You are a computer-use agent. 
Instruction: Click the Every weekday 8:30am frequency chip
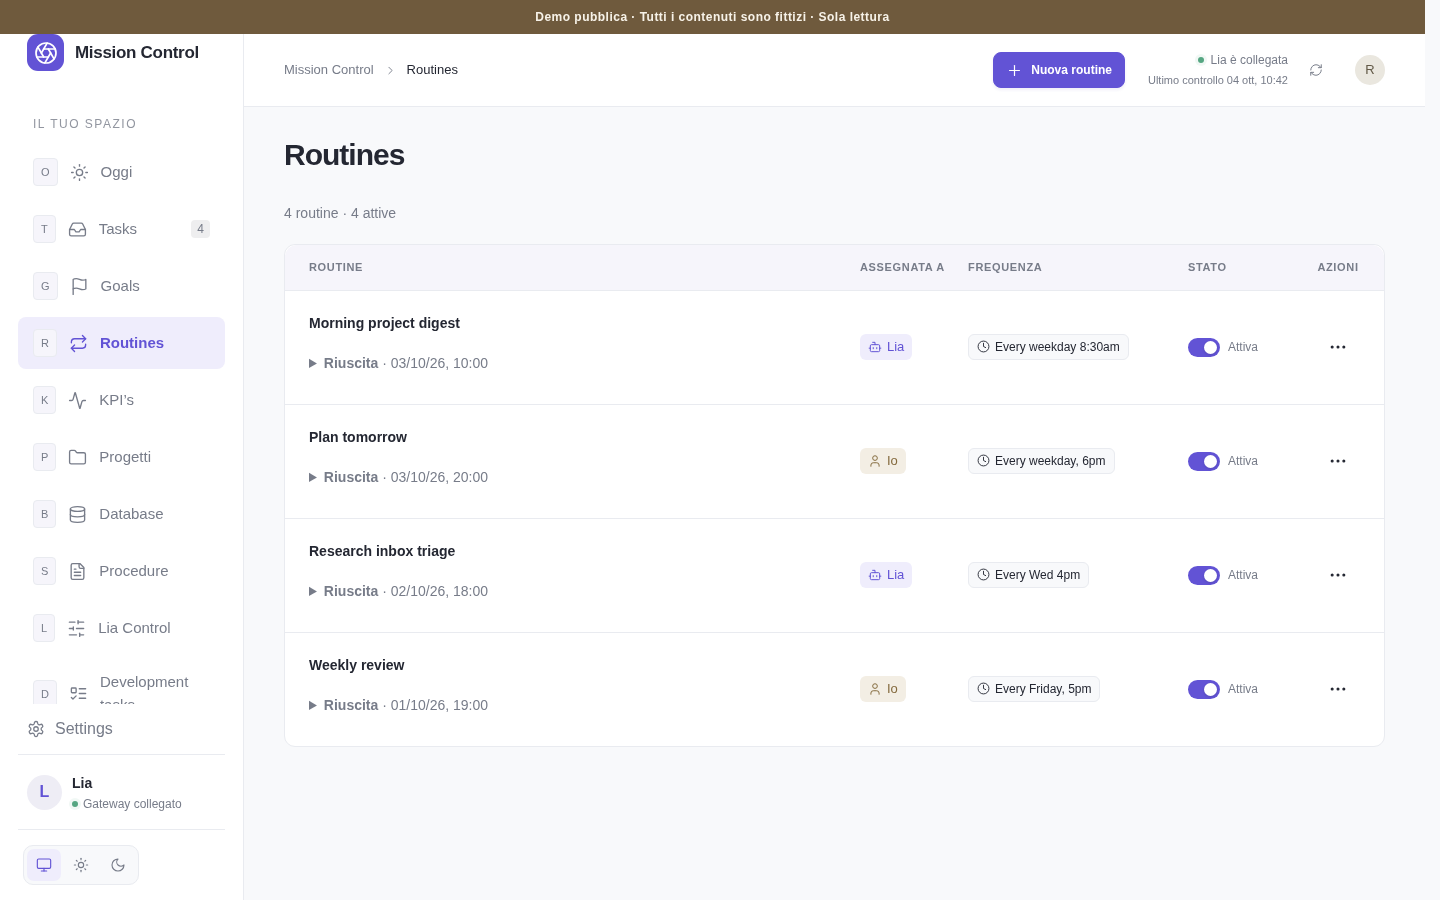pos(1048,347)
